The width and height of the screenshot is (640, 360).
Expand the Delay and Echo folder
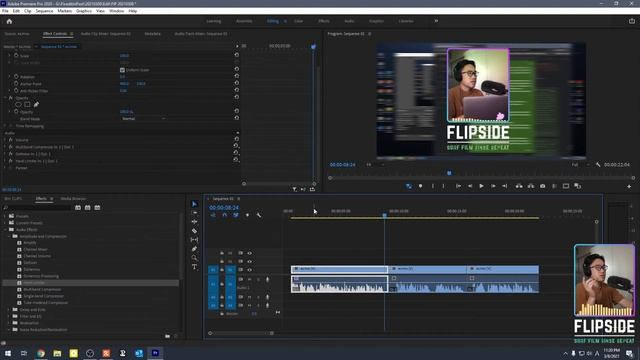click(x=9, y=310)
